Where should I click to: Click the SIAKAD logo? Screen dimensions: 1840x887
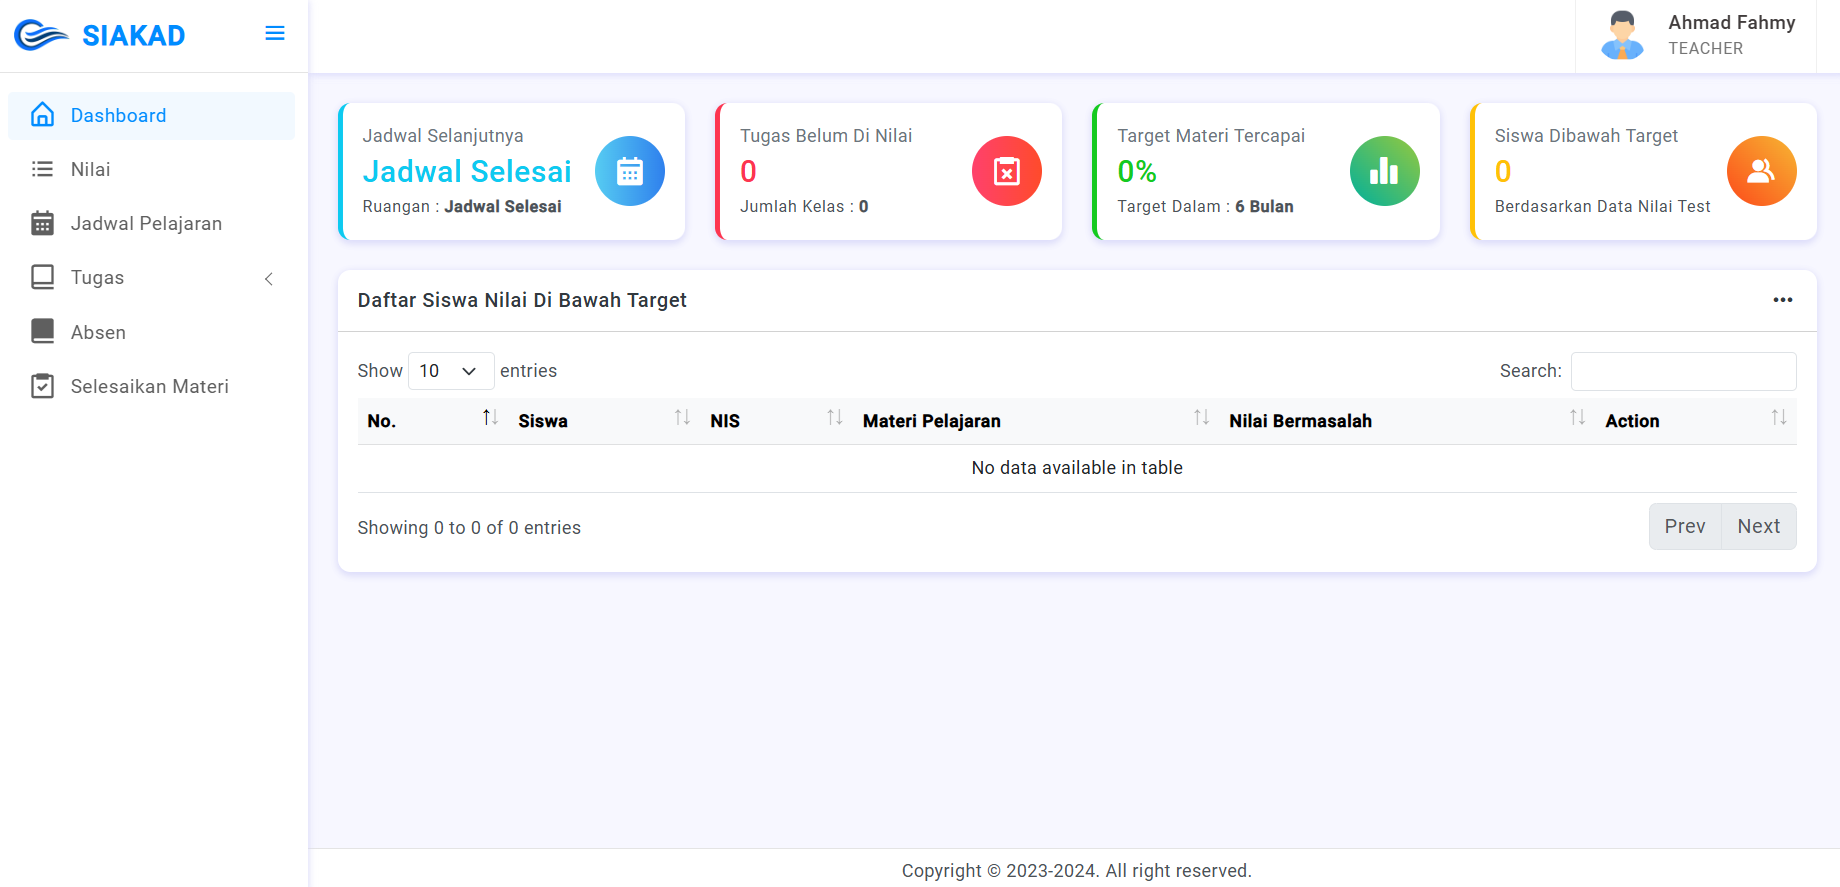(x=100, y=35)
